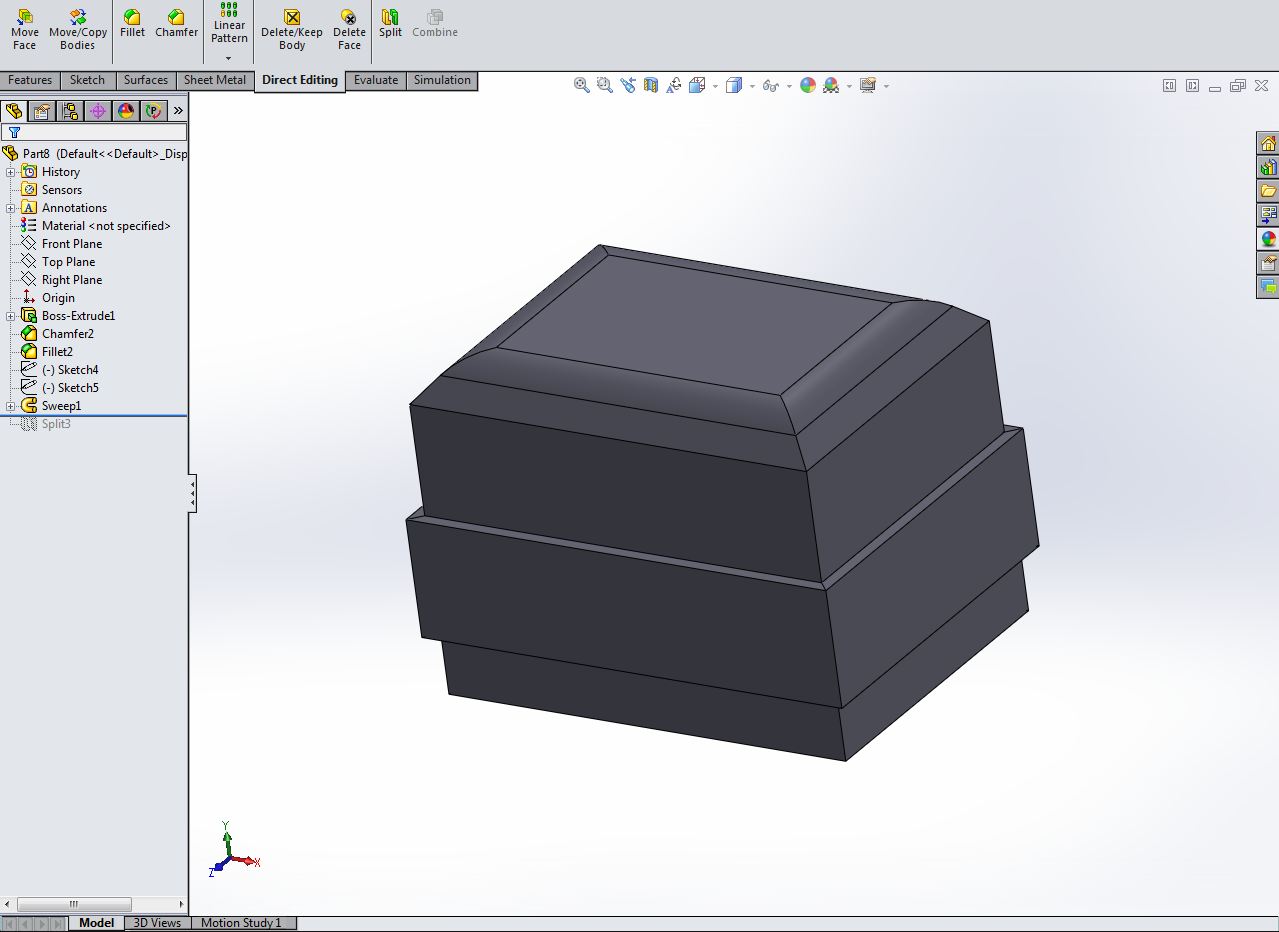Select the Previous View icon

pos(628,86)
